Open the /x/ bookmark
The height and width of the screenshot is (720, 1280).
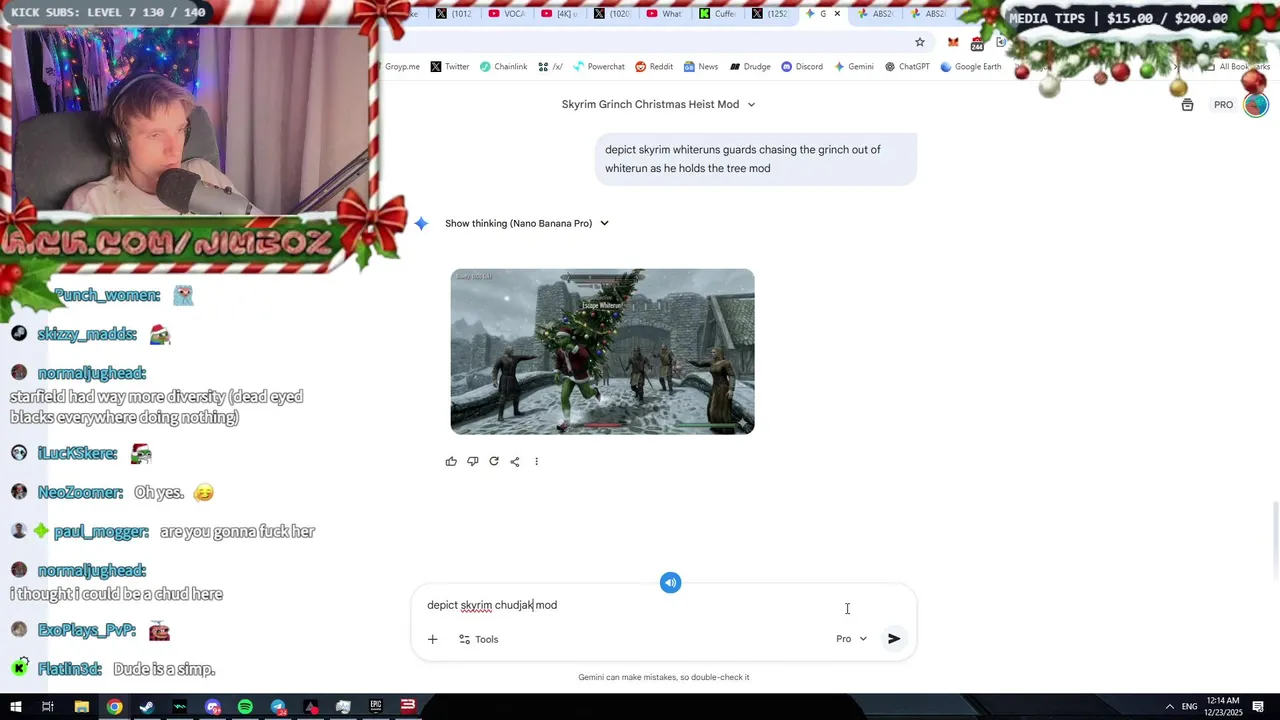[x=550, y=67]
